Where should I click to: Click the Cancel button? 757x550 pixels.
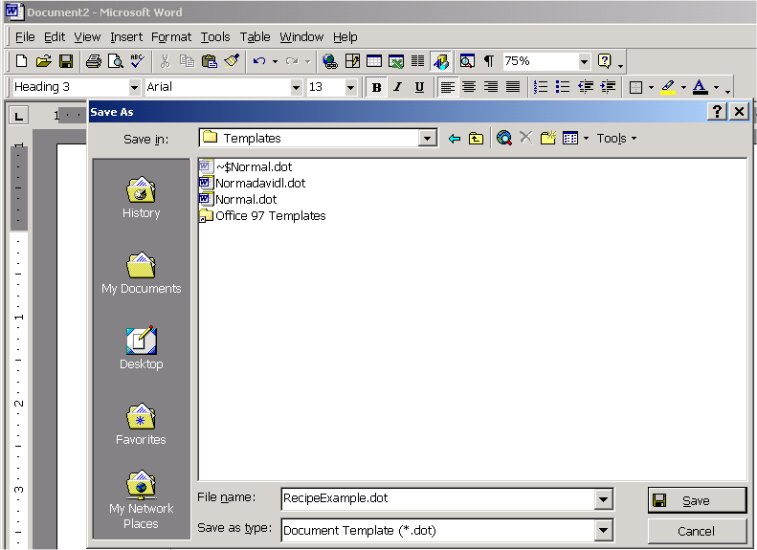[x=696, y=531]
